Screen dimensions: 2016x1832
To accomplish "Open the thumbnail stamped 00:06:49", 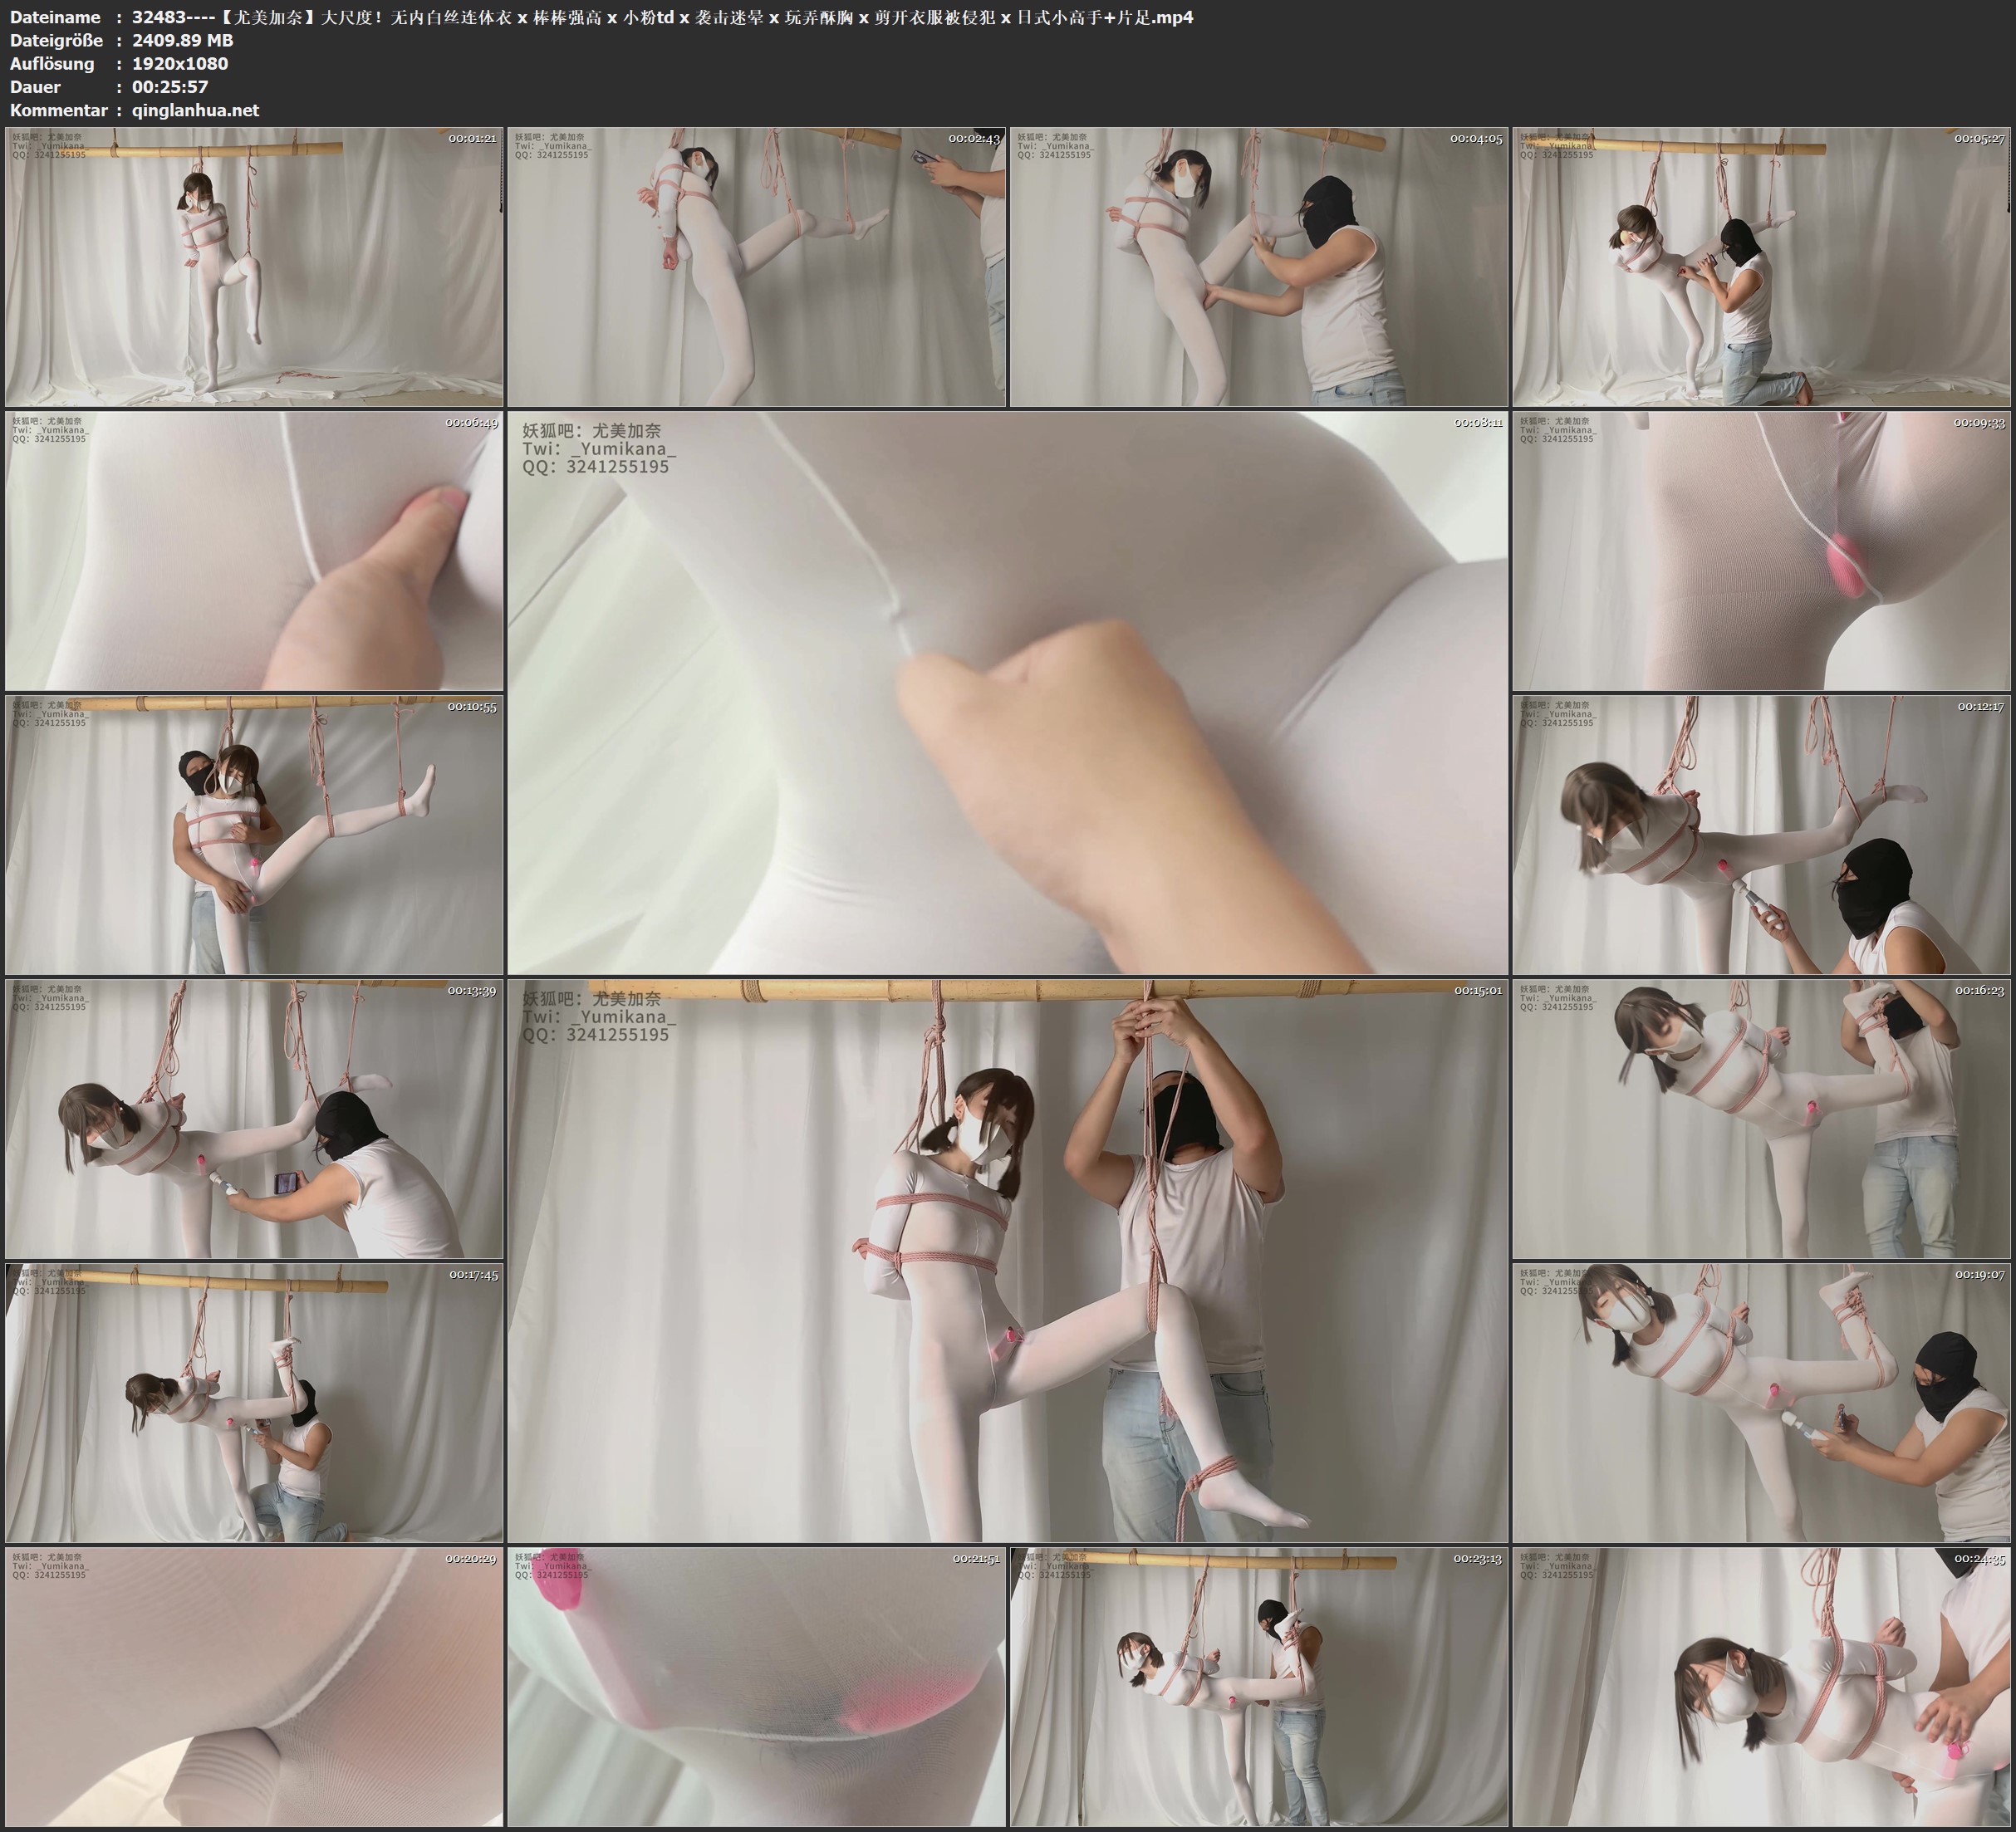I will 254,551.
